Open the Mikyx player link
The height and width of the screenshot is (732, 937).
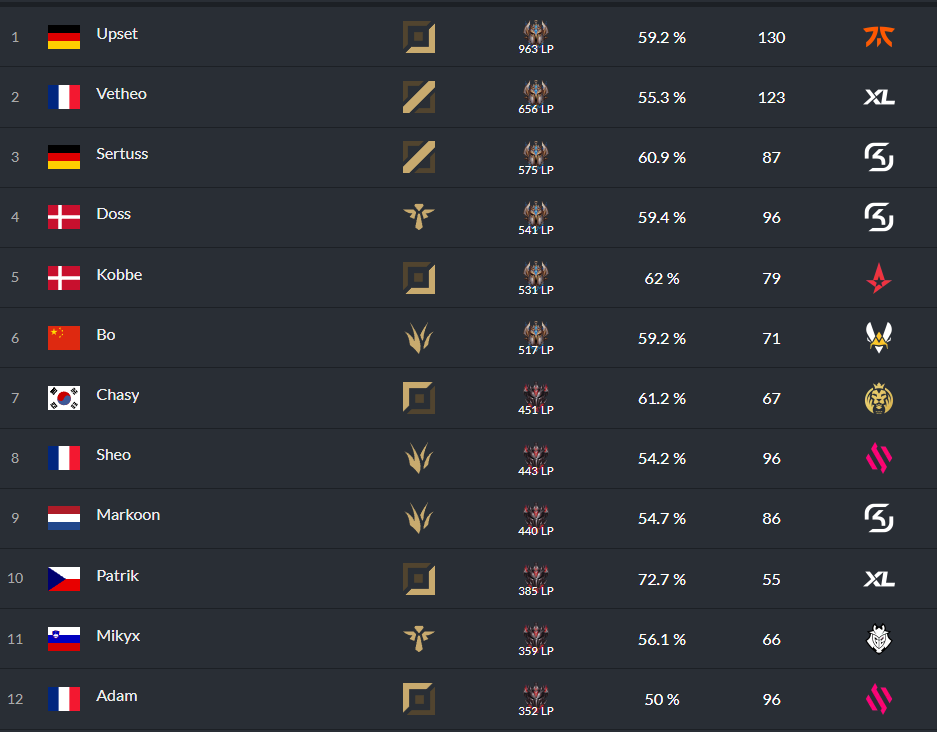pyautogui.click(x=118, y=636)
